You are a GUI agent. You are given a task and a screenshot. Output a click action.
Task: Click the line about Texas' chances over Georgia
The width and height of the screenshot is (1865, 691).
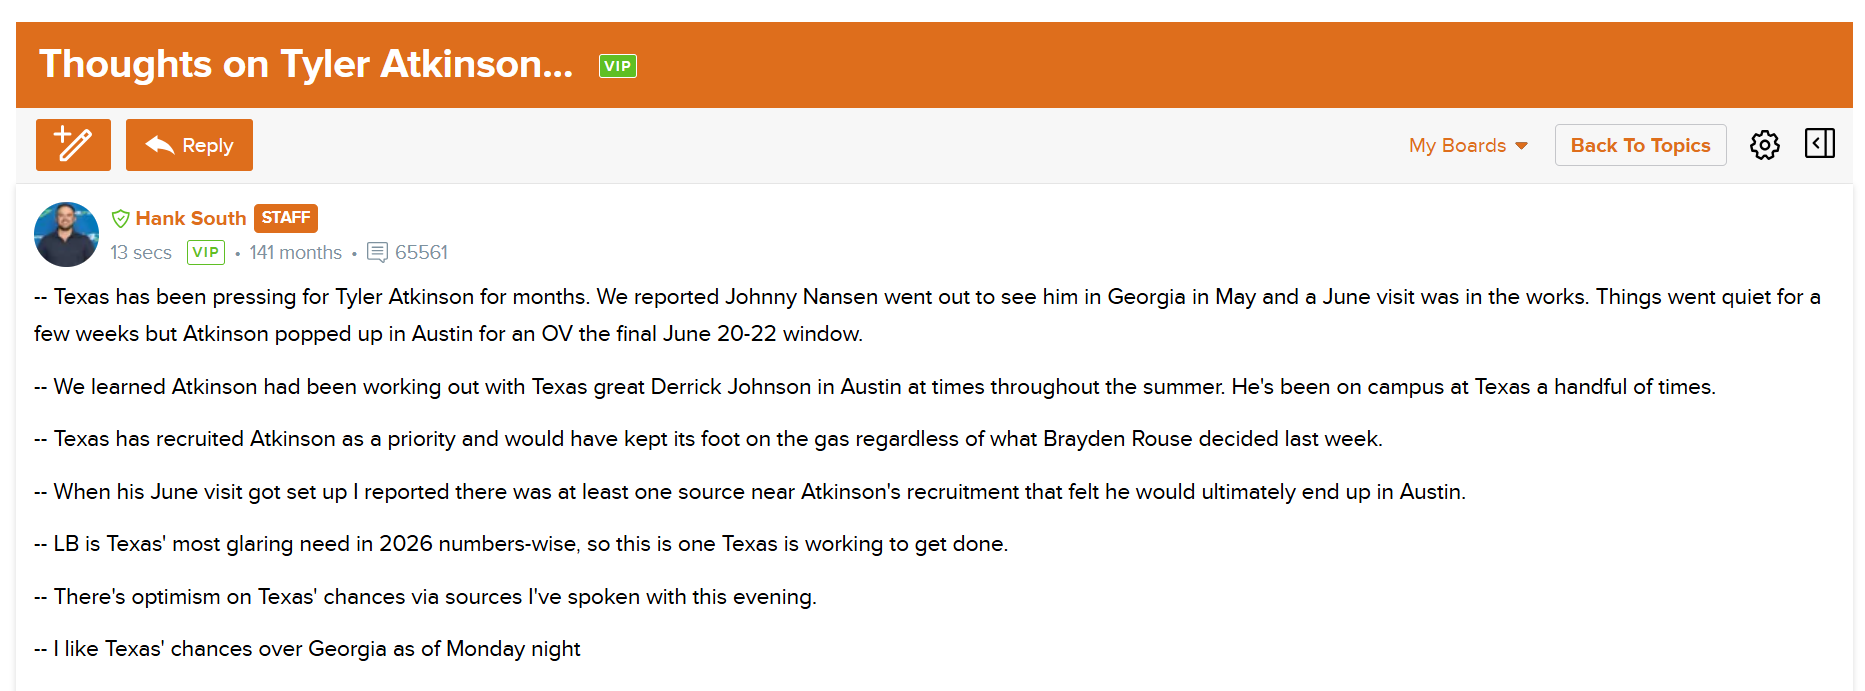point(307,648)
